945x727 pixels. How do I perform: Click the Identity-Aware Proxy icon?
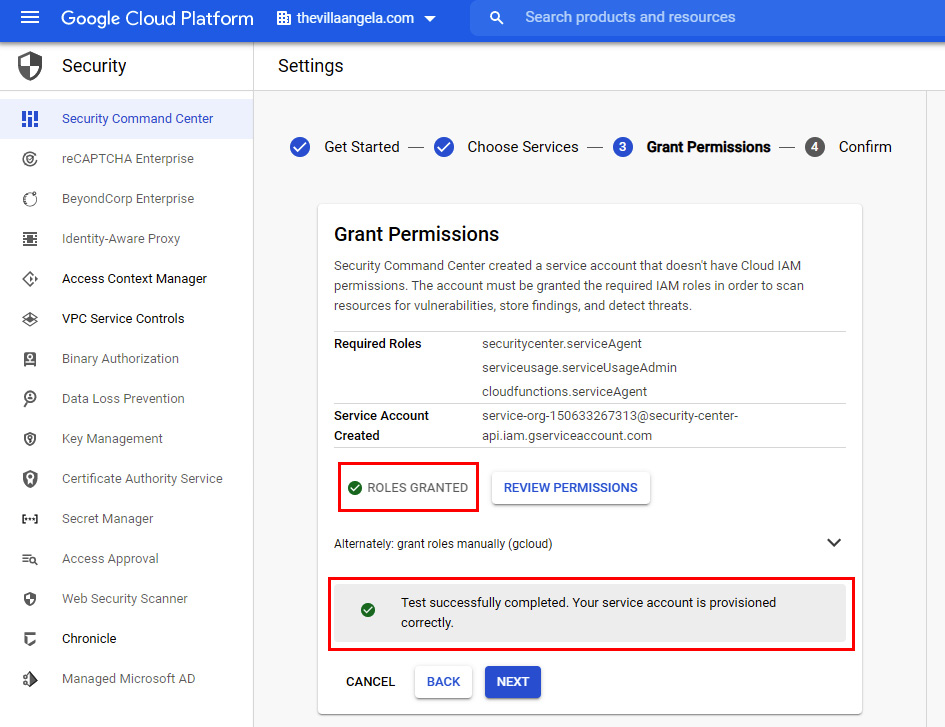30,239
